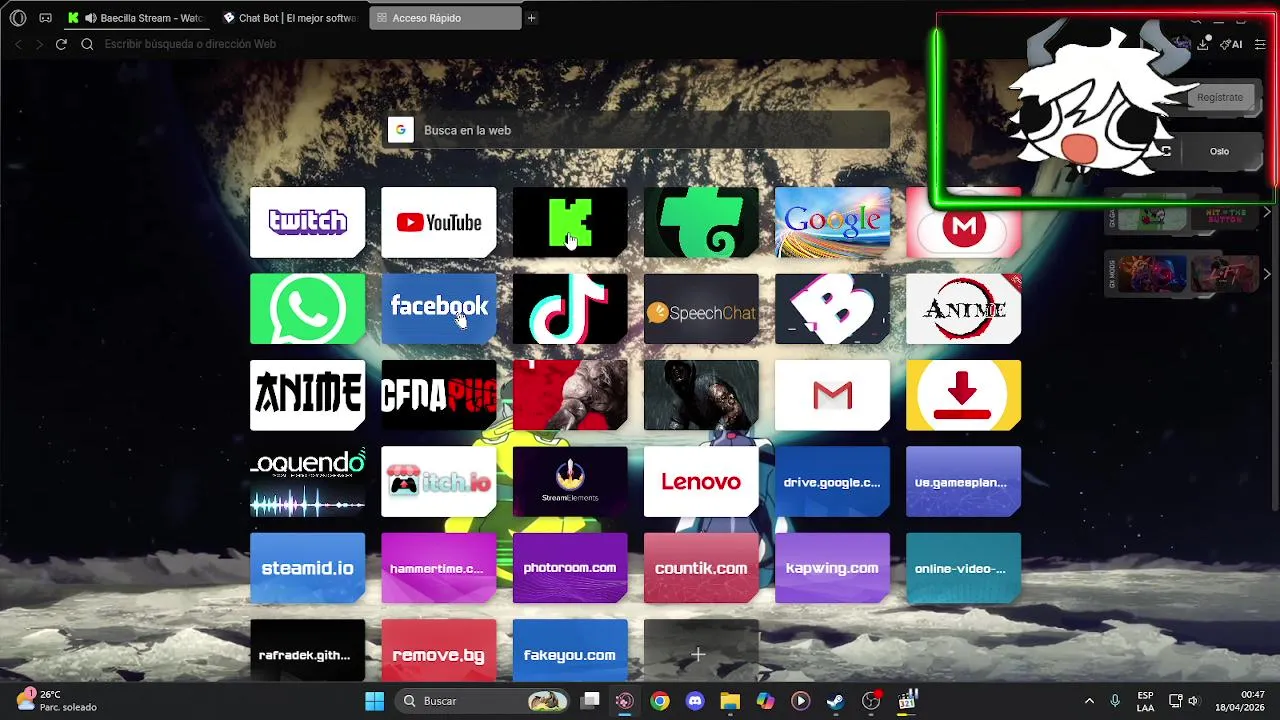Open Discord from the taskbar
1280x720 pixels.
click(695, 701)
